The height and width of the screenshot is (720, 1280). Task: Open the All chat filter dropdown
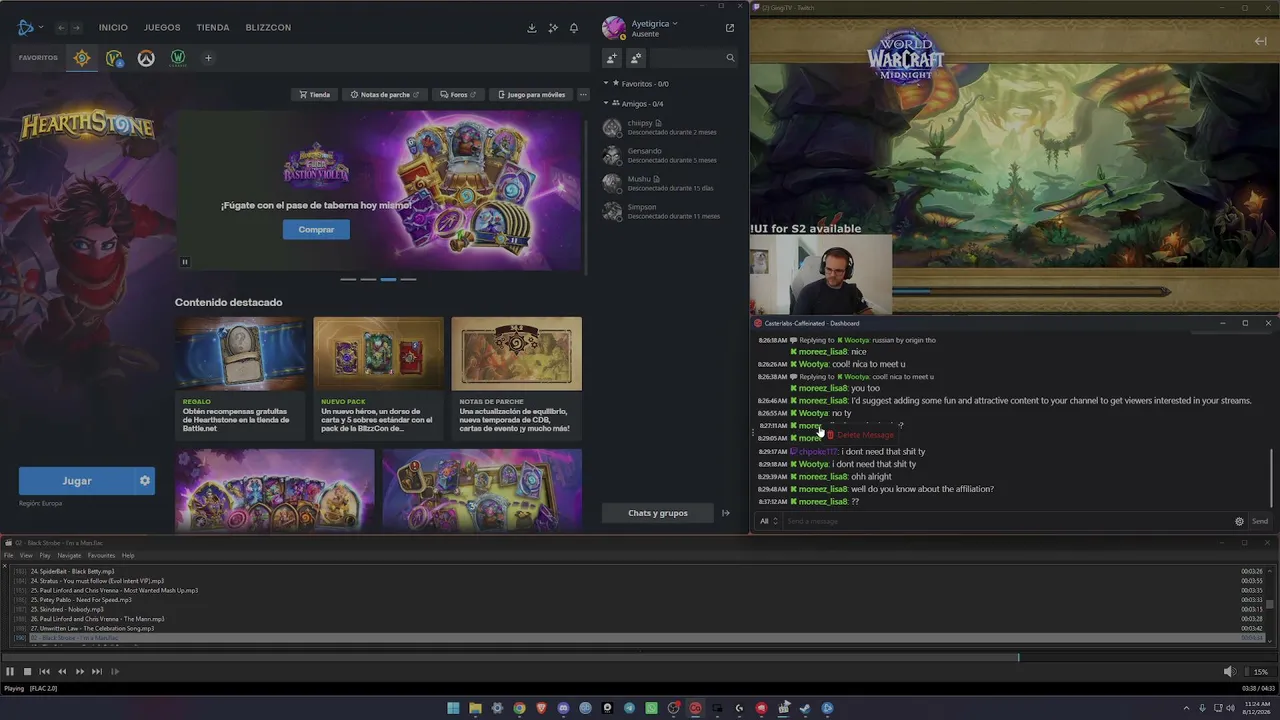click(x=768, y=521)
